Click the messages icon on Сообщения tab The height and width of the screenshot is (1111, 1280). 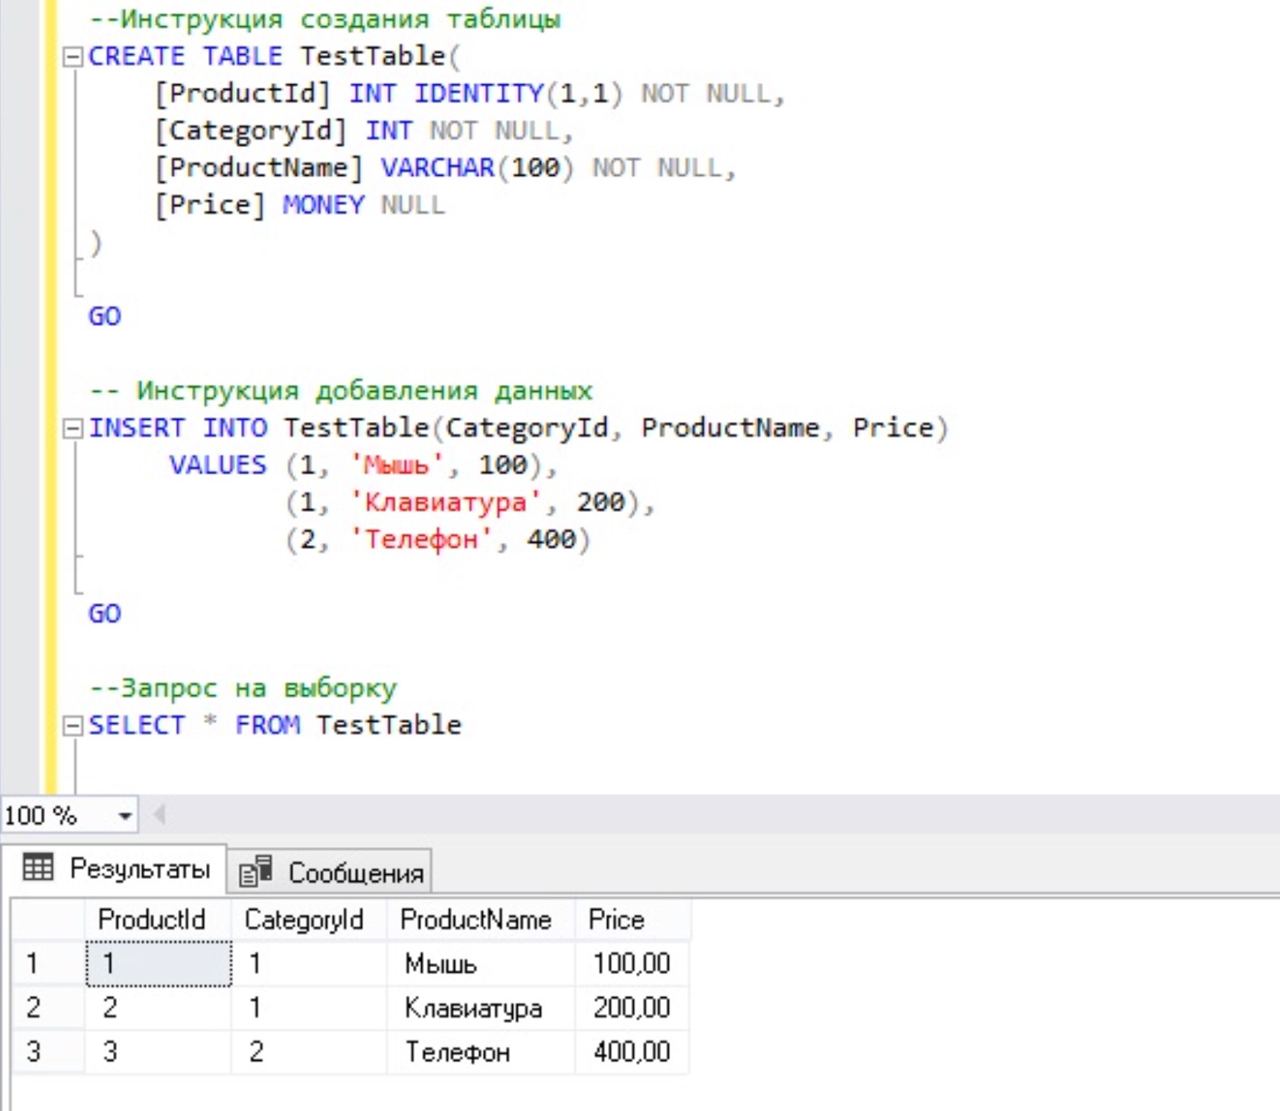coord(256,872)
